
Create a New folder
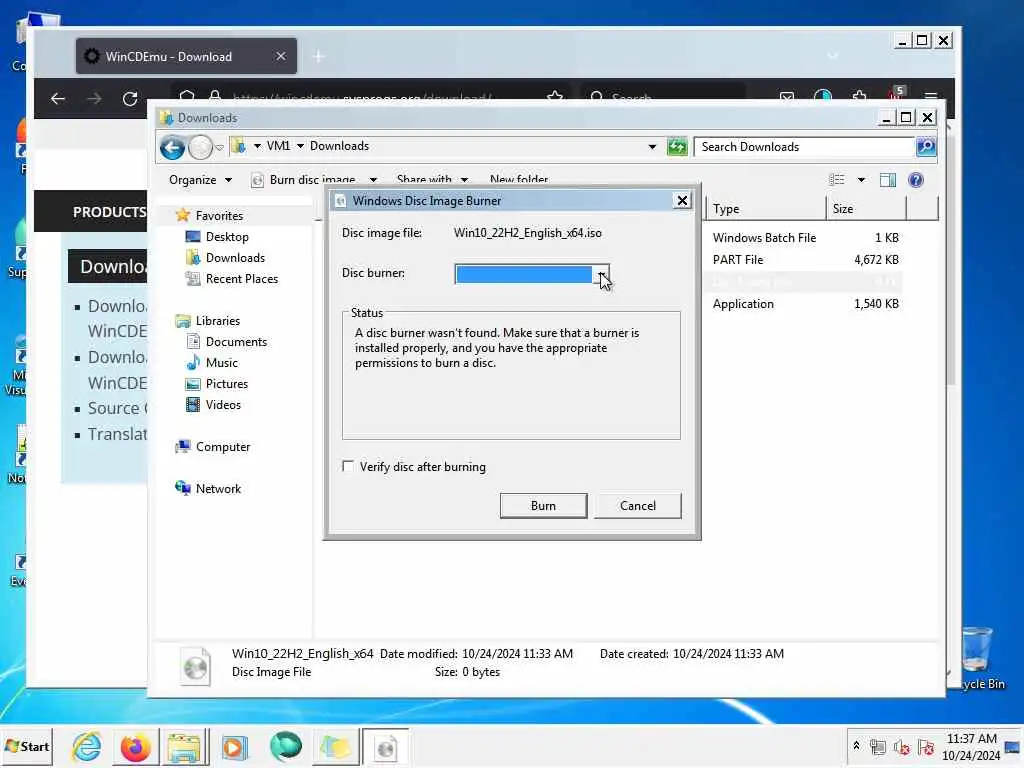point(519,180)
